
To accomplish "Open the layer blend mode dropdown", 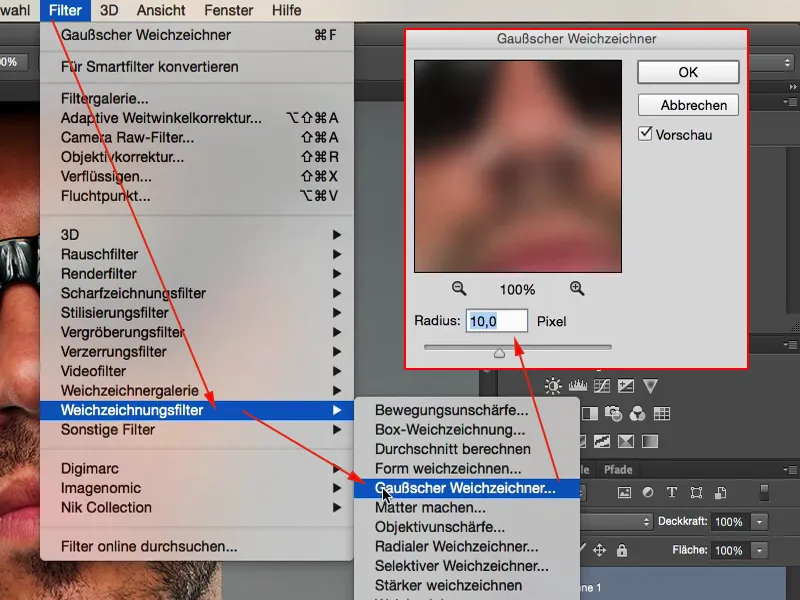I will click(617, 522).
